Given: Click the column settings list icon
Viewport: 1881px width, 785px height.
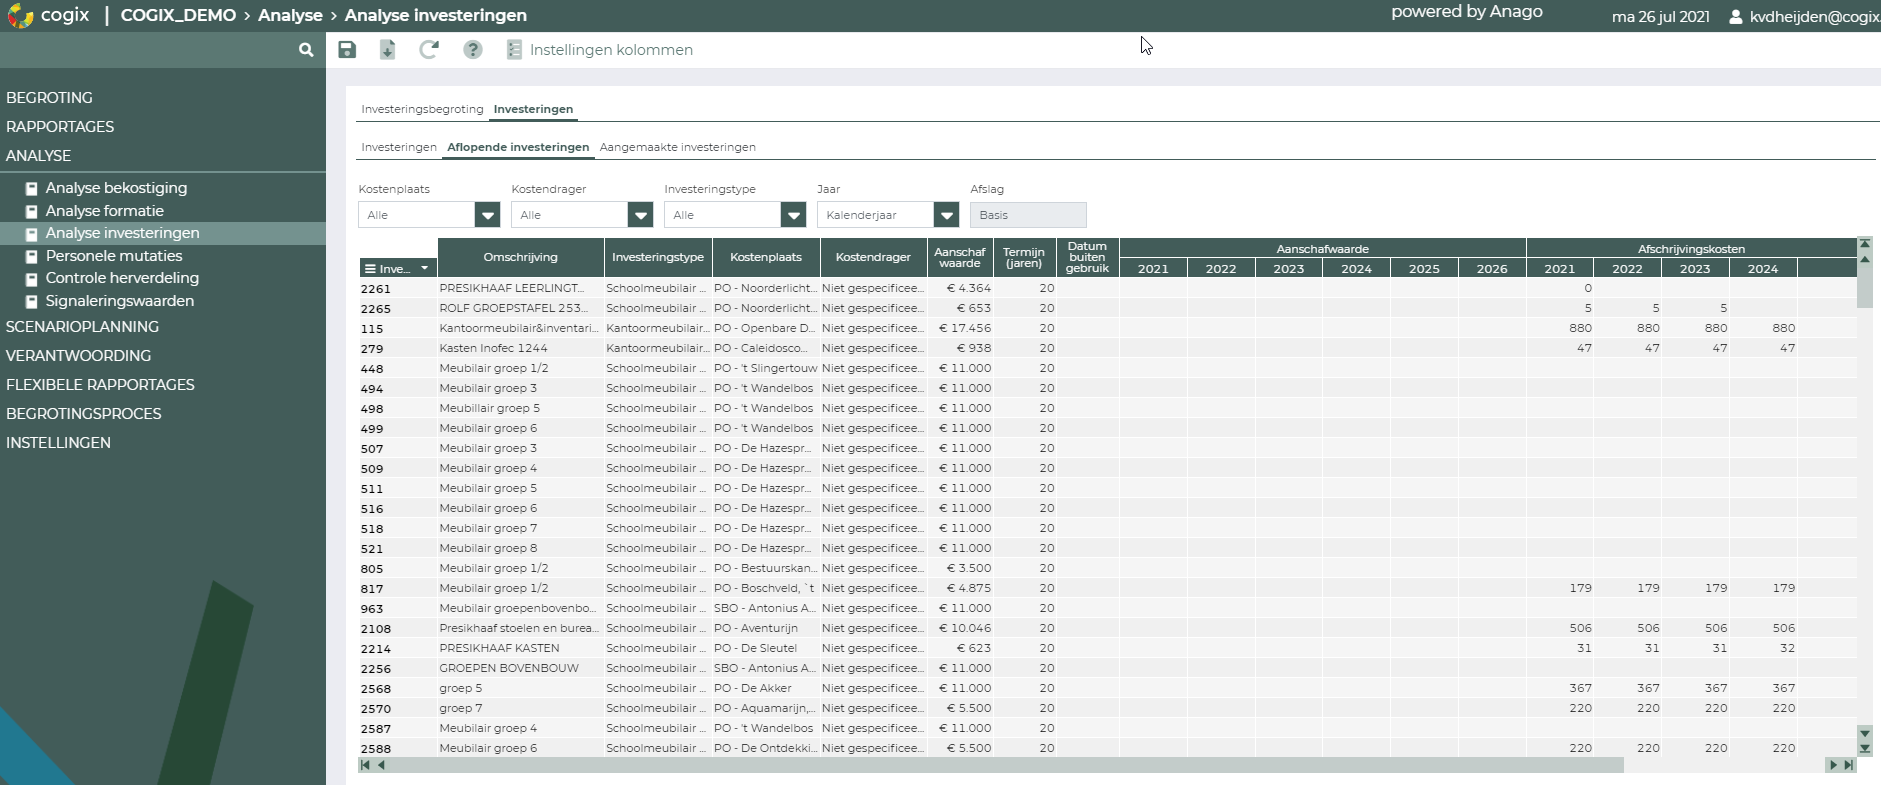Looking at the screenshot, I should tap(514, 50).
